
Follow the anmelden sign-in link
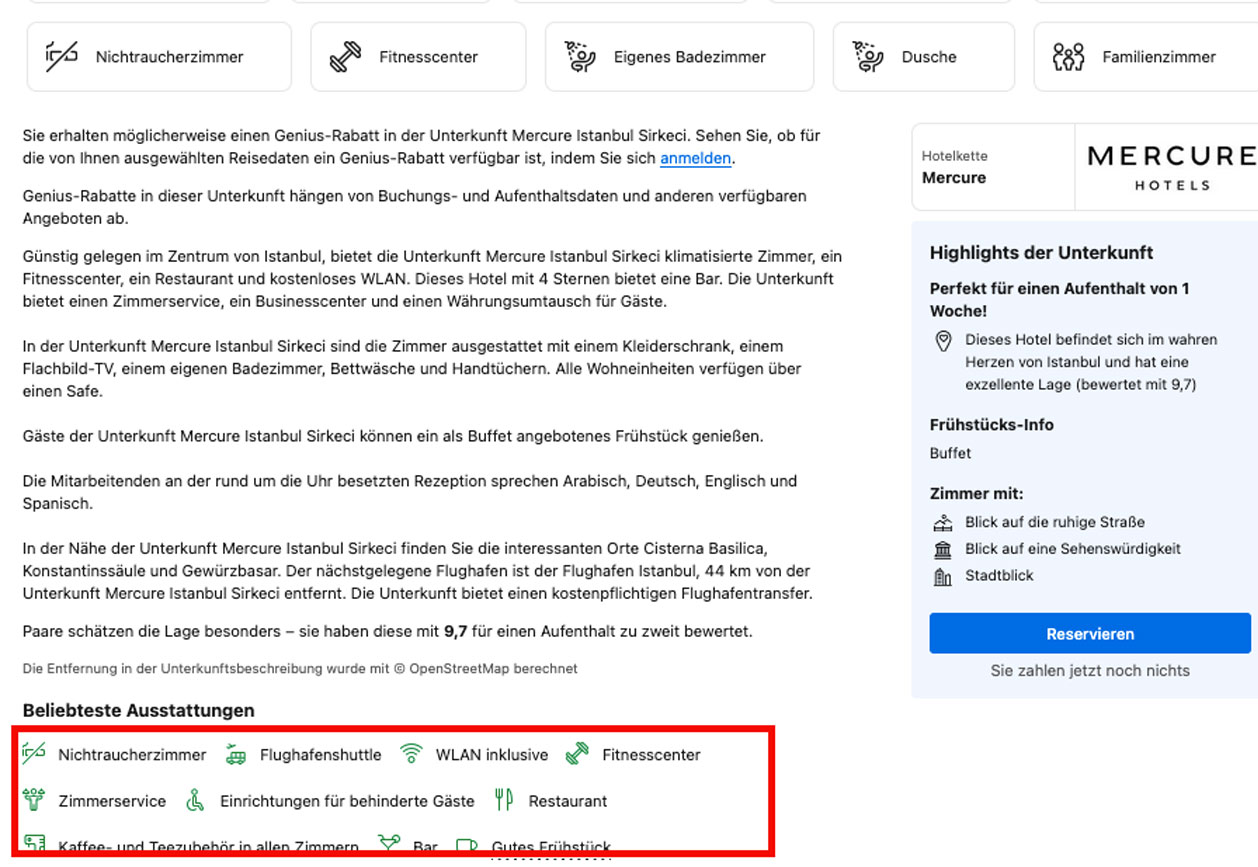click(695, 158)
